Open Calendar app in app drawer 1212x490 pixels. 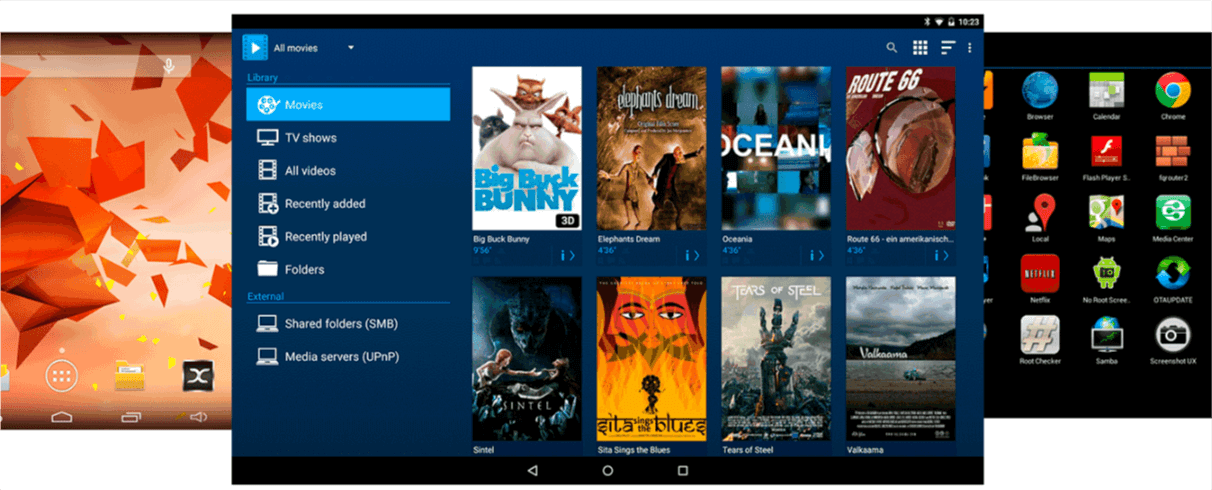pos(1106,96)
